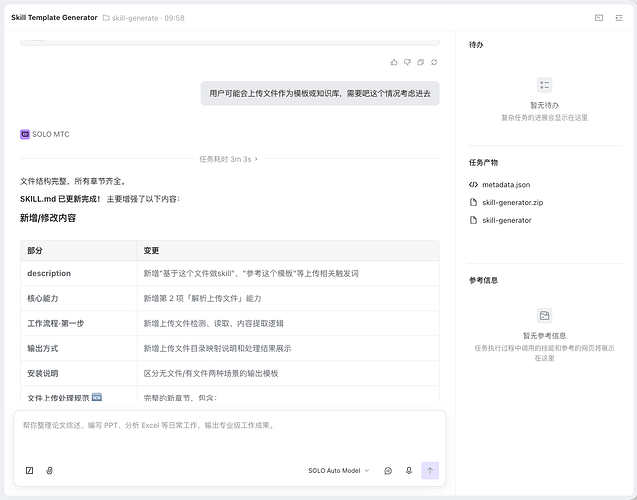This screenshot has height=500, width=637.
Task: Click the file icon next to skill-generator.zip
Action: [473, 202]
